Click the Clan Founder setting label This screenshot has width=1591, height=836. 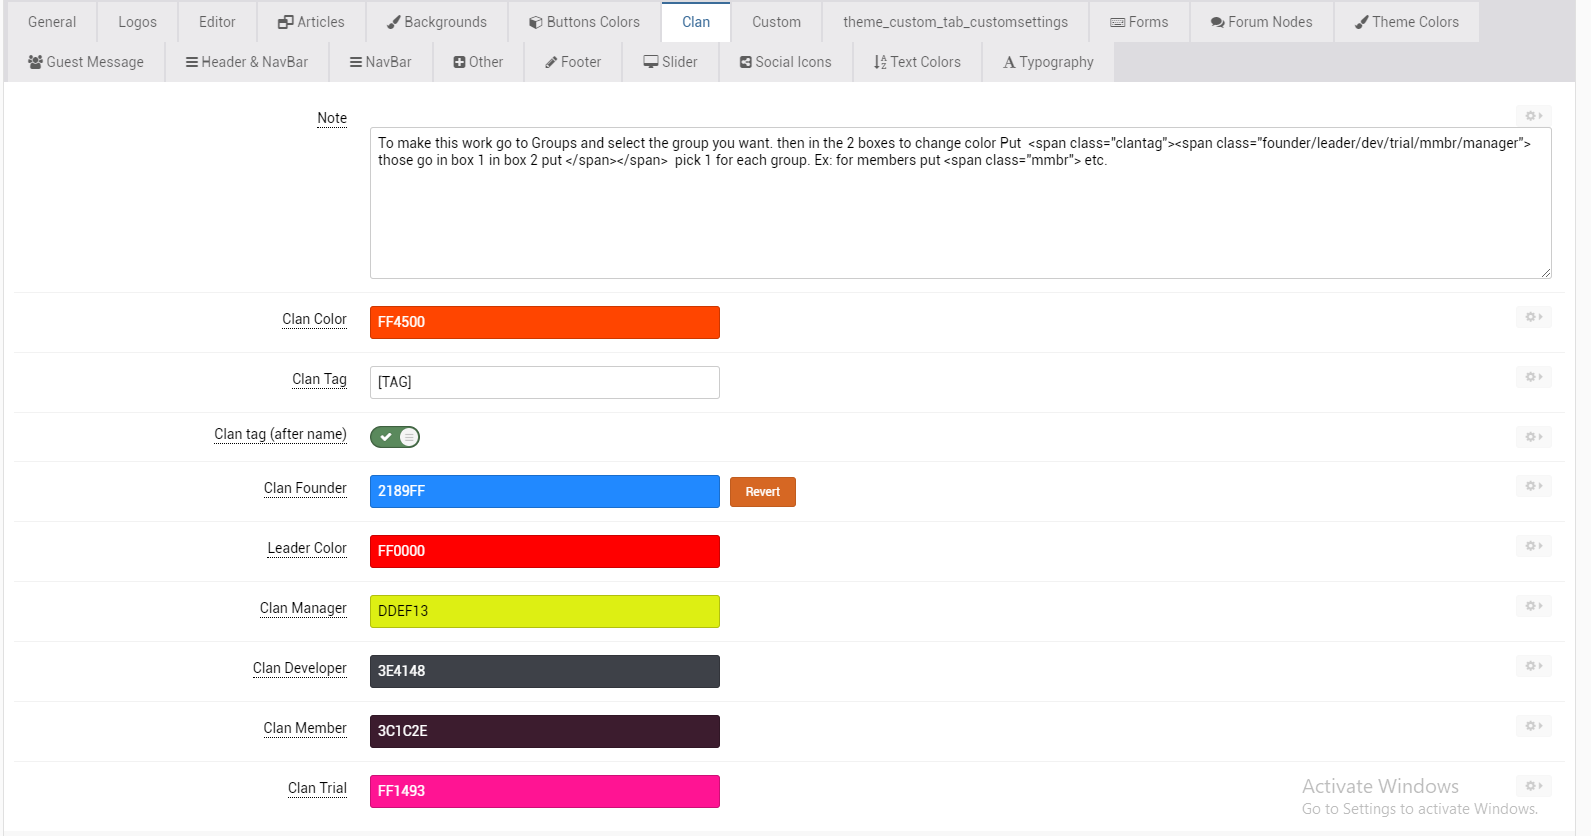[305, 488]
